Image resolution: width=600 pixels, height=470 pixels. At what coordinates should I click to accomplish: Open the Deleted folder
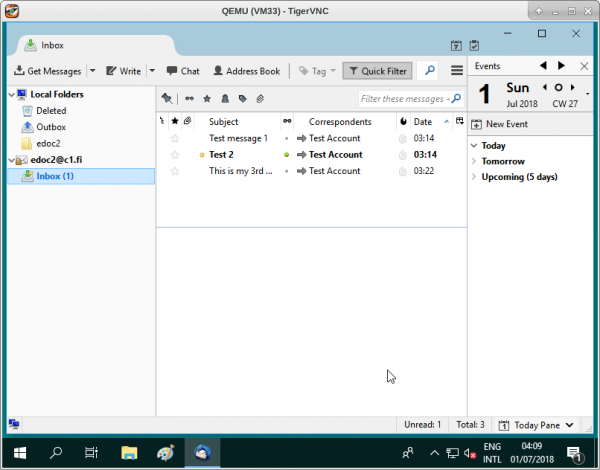(51, 111)
